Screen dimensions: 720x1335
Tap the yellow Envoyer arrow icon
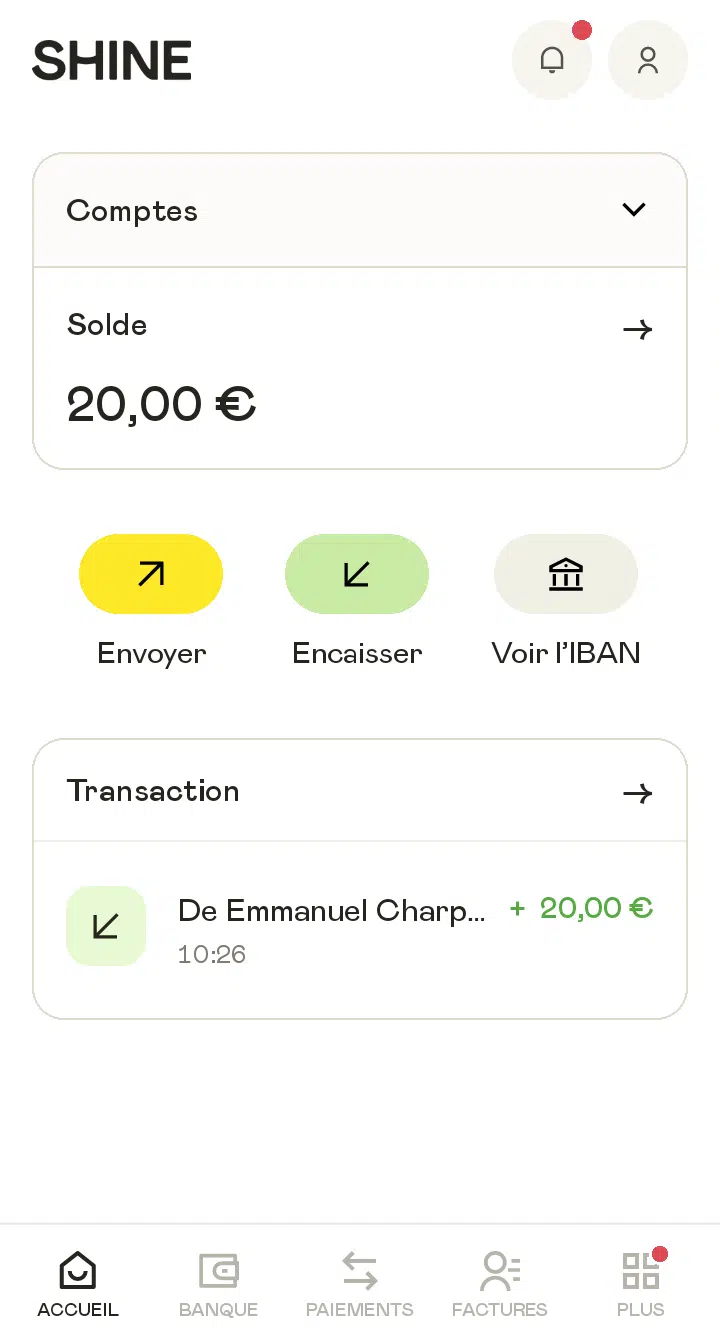[x=151, y=574]
